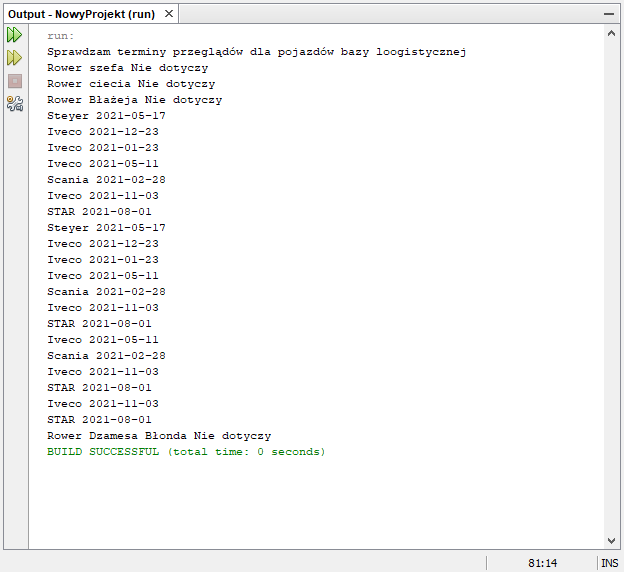The width and height of the screenshot is (626, 572).
Task: Open output settings via wrench icon
Action: pyautogui.click(x=14, y=103)
